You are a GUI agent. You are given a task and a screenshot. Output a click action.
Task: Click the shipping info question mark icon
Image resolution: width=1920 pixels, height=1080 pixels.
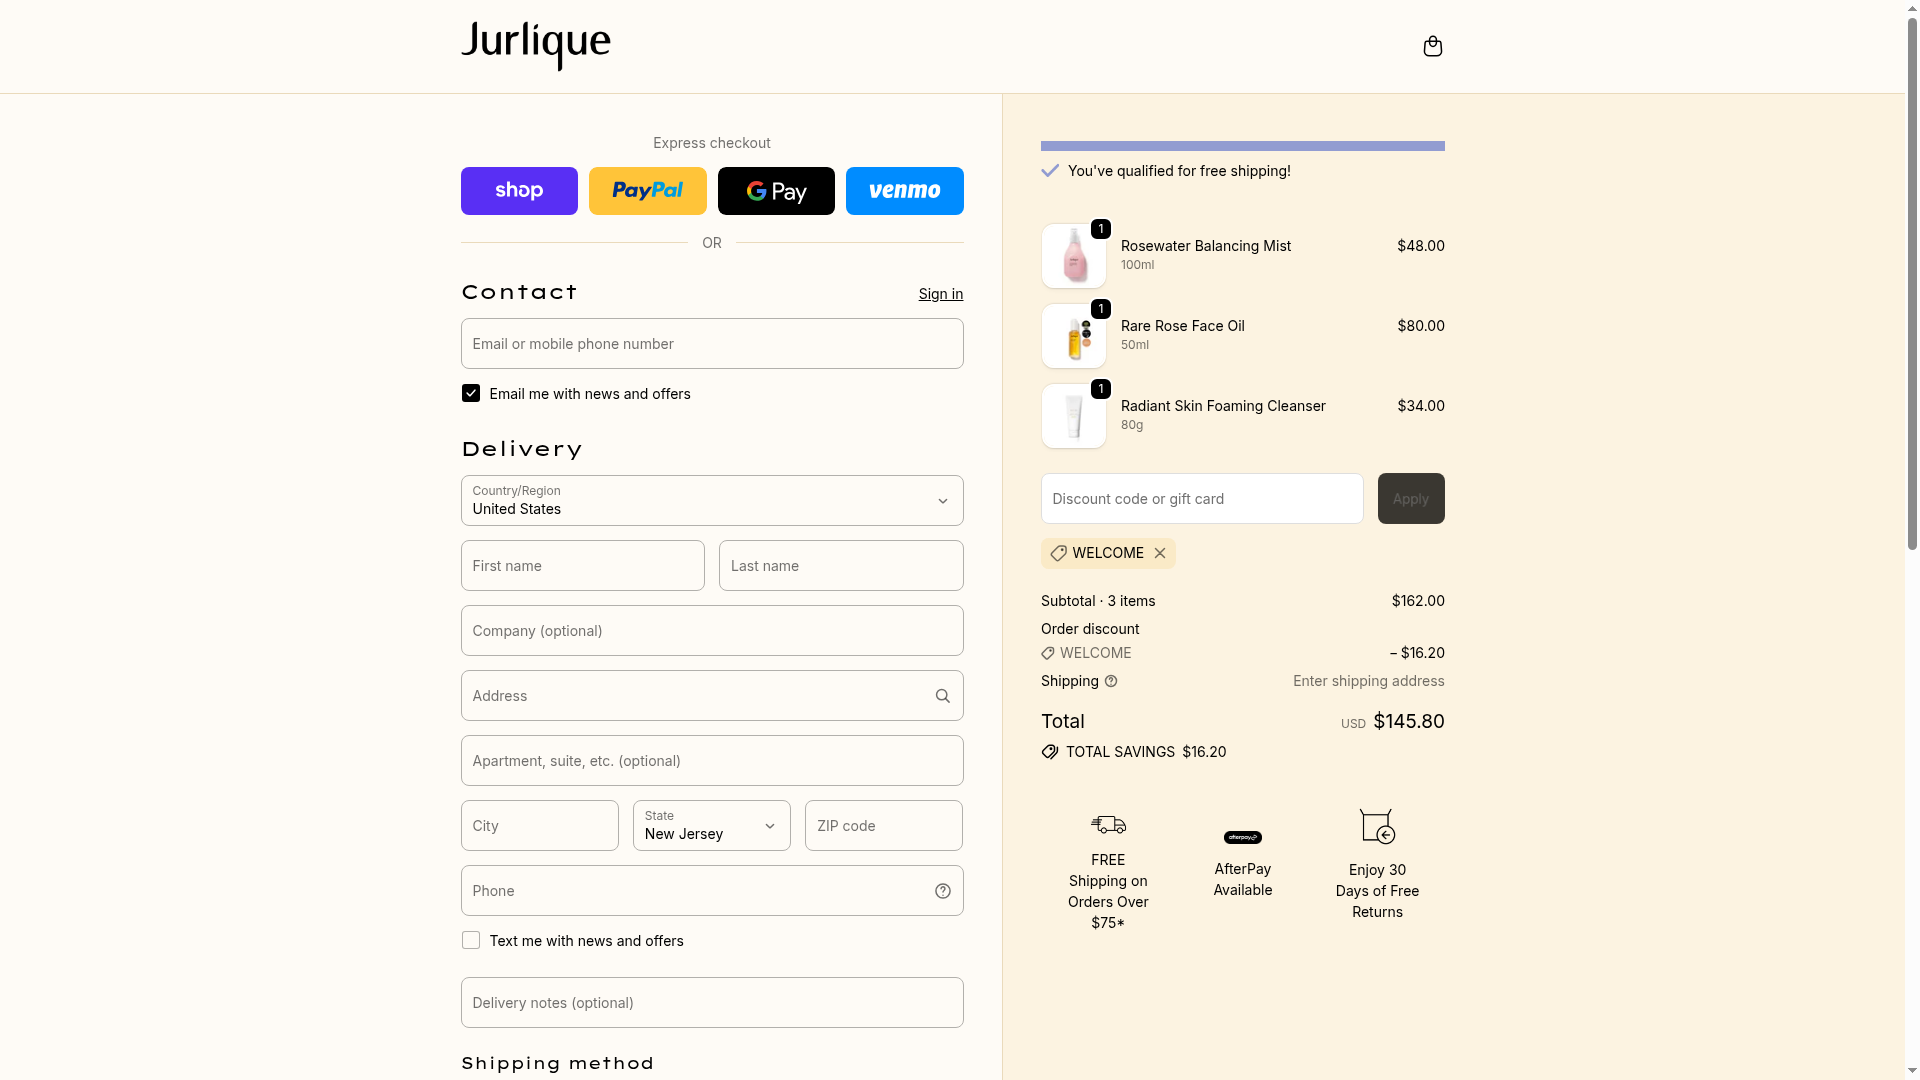(1111, 681)
